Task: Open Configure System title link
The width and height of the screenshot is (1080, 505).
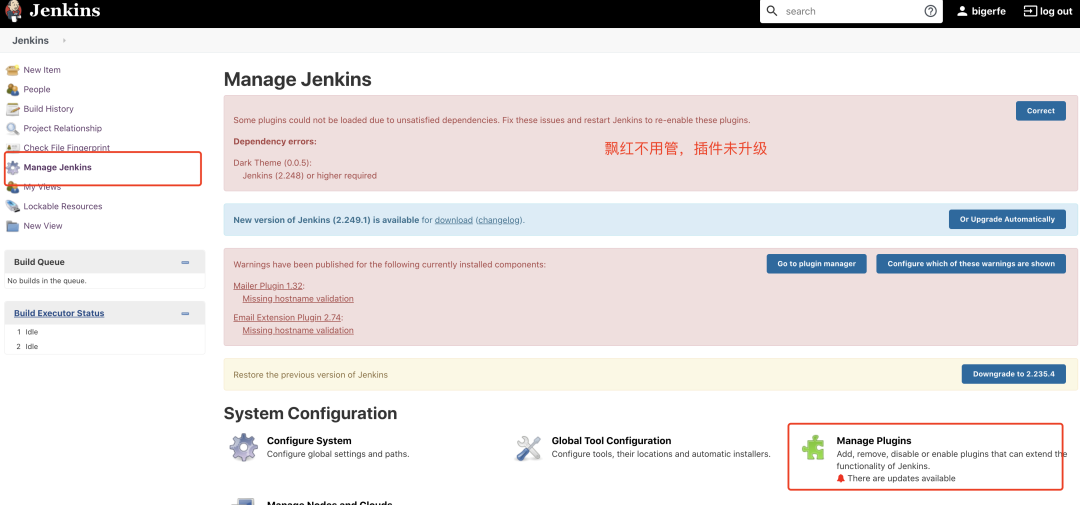Action: click(309, 441)
